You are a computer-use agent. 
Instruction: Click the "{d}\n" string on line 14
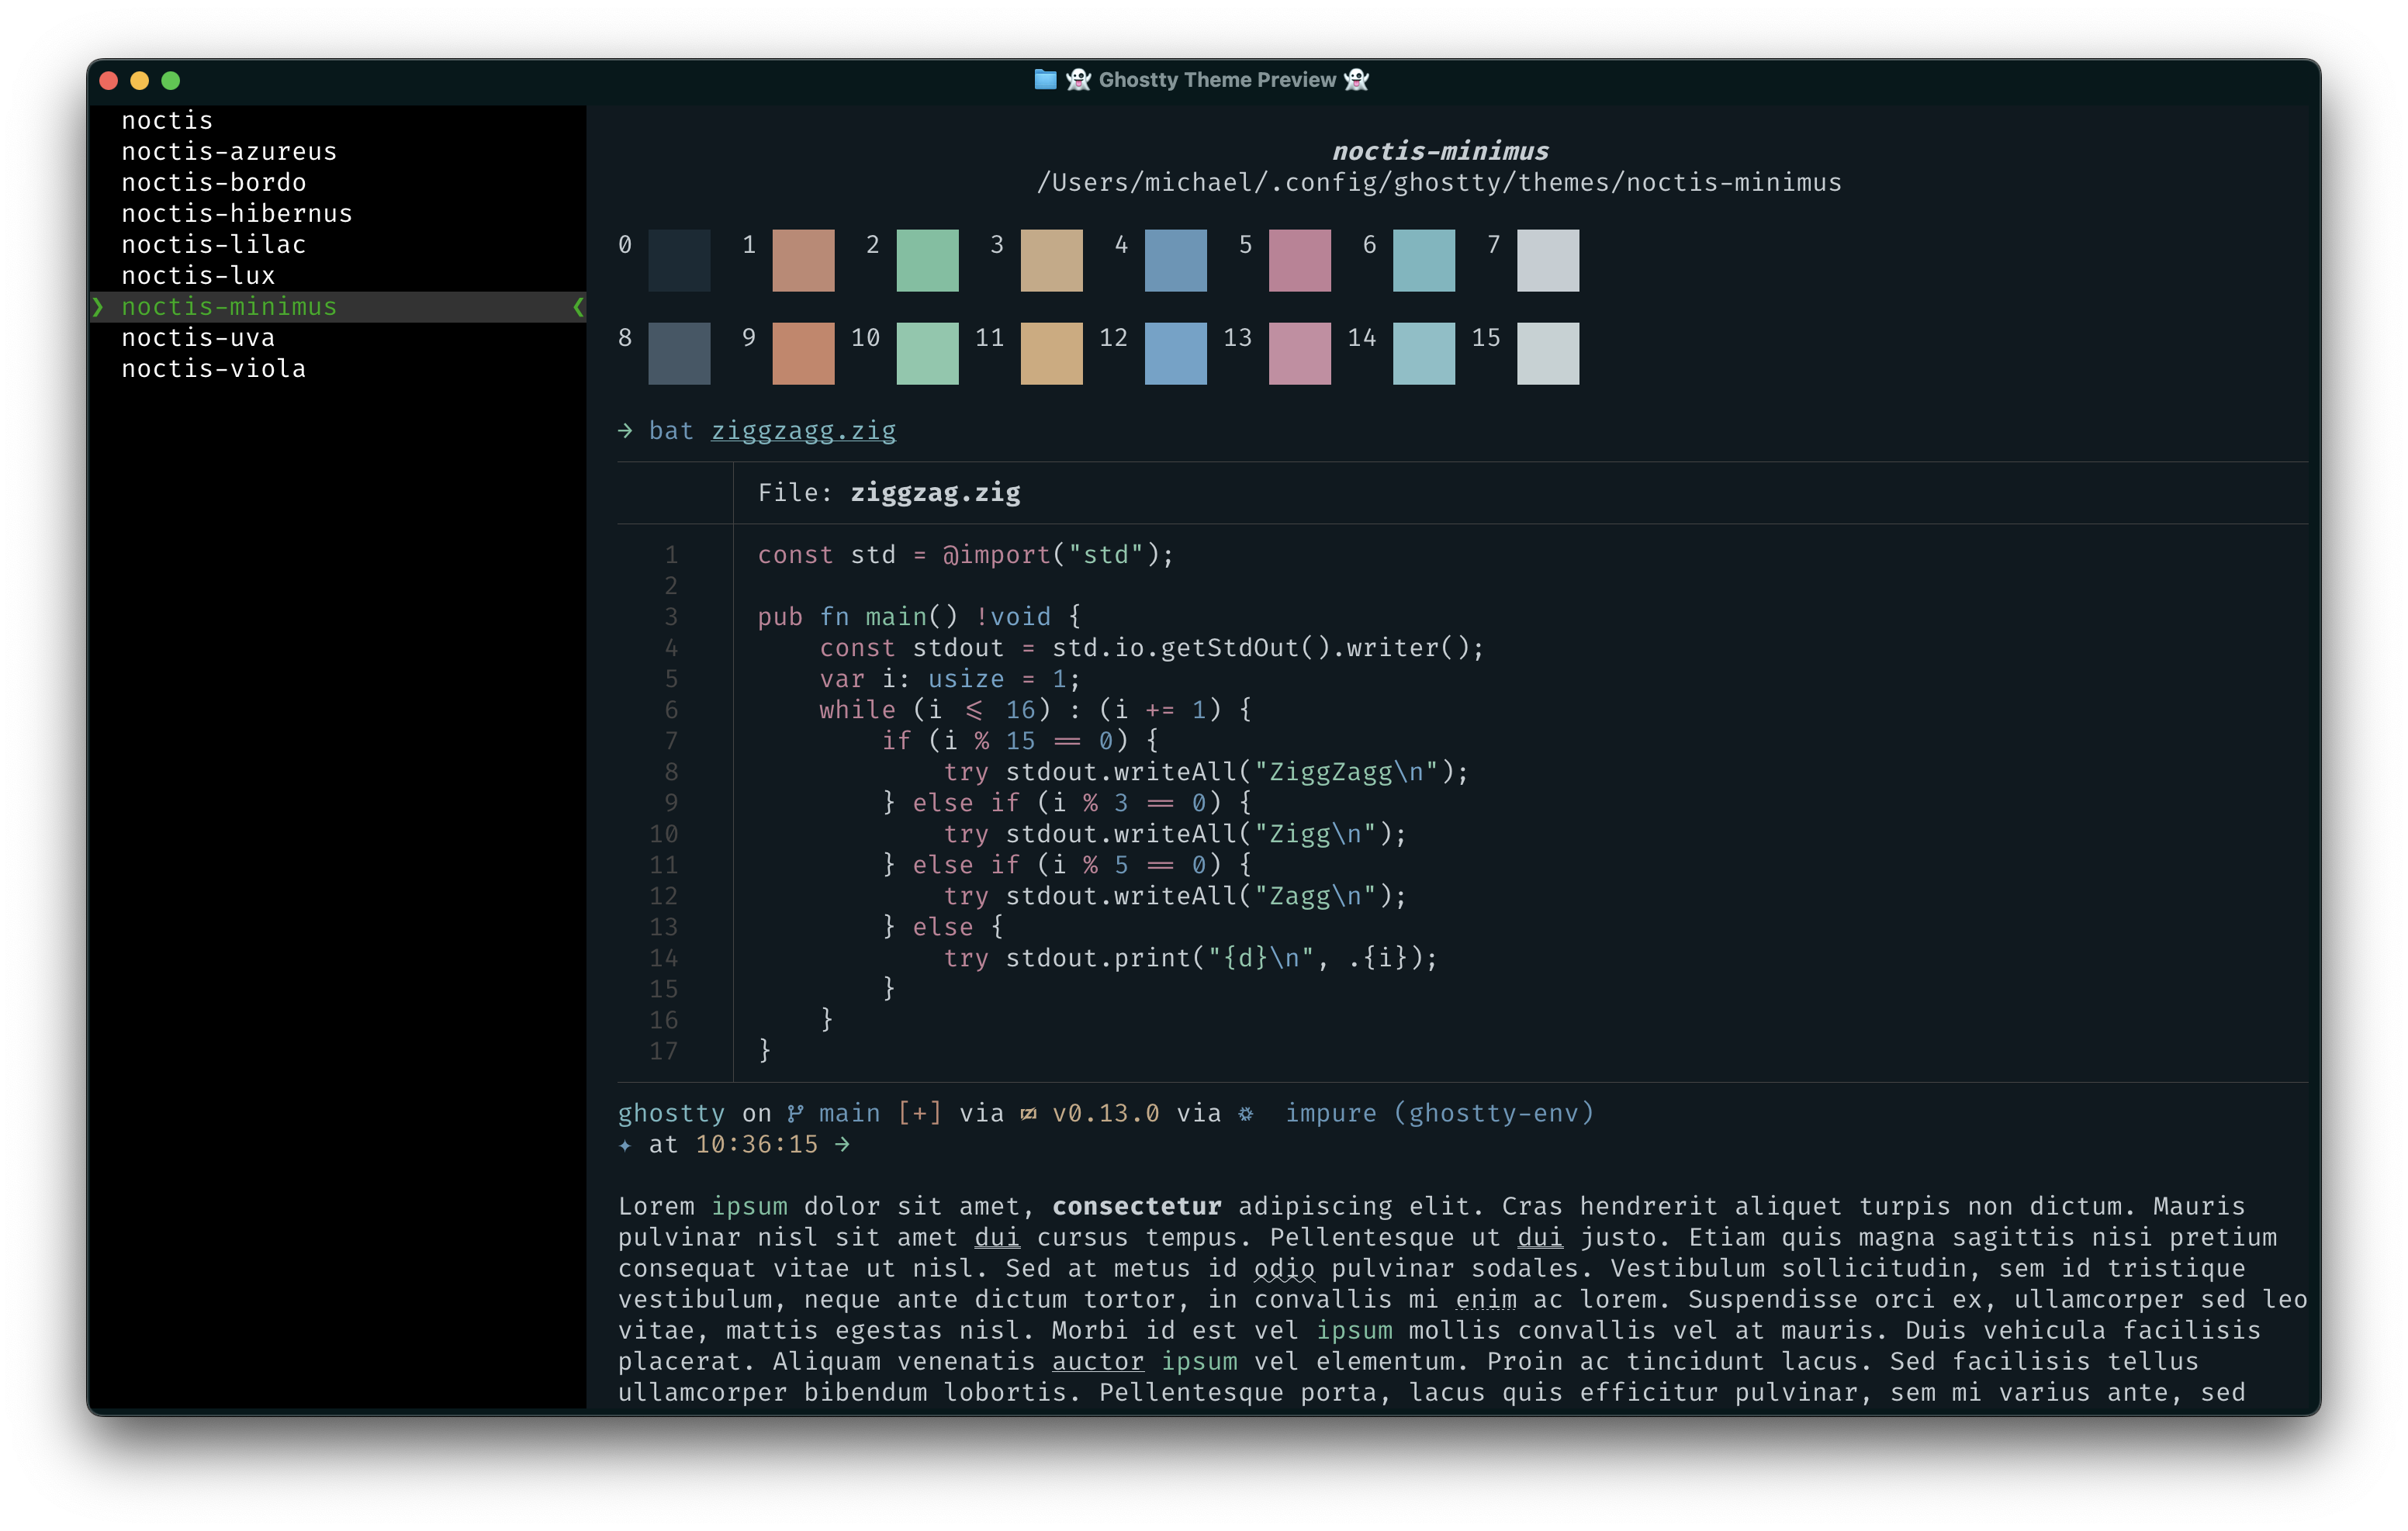click(1261, 958)
